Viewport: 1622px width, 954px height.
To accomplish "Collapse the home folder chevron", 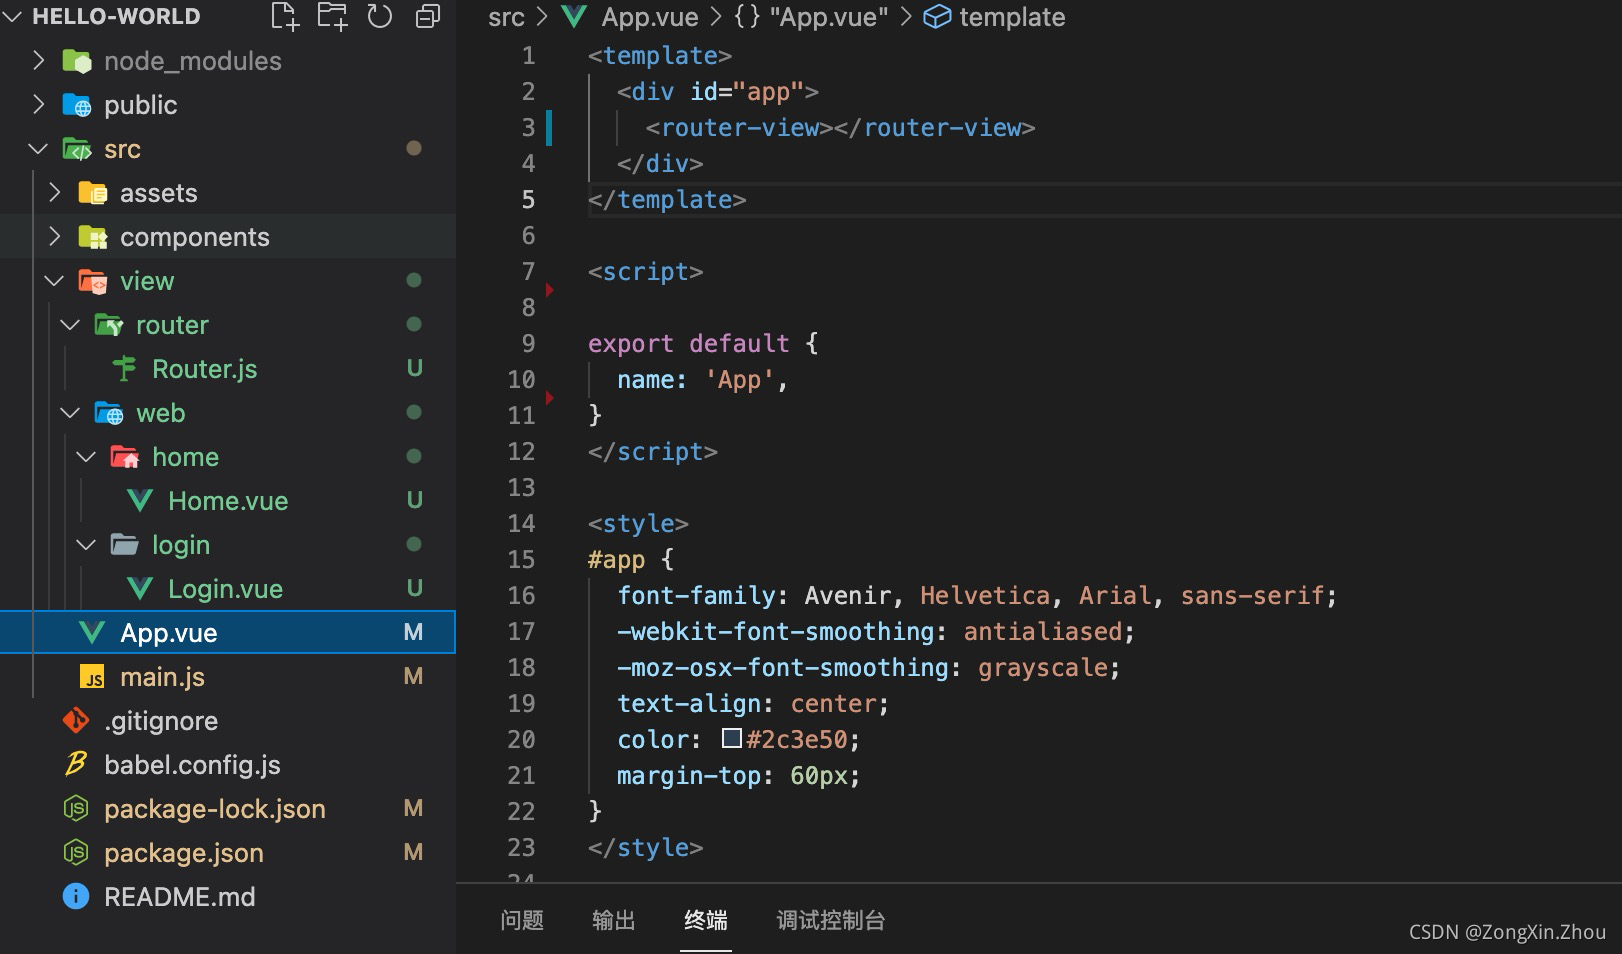I will point(87,457).
